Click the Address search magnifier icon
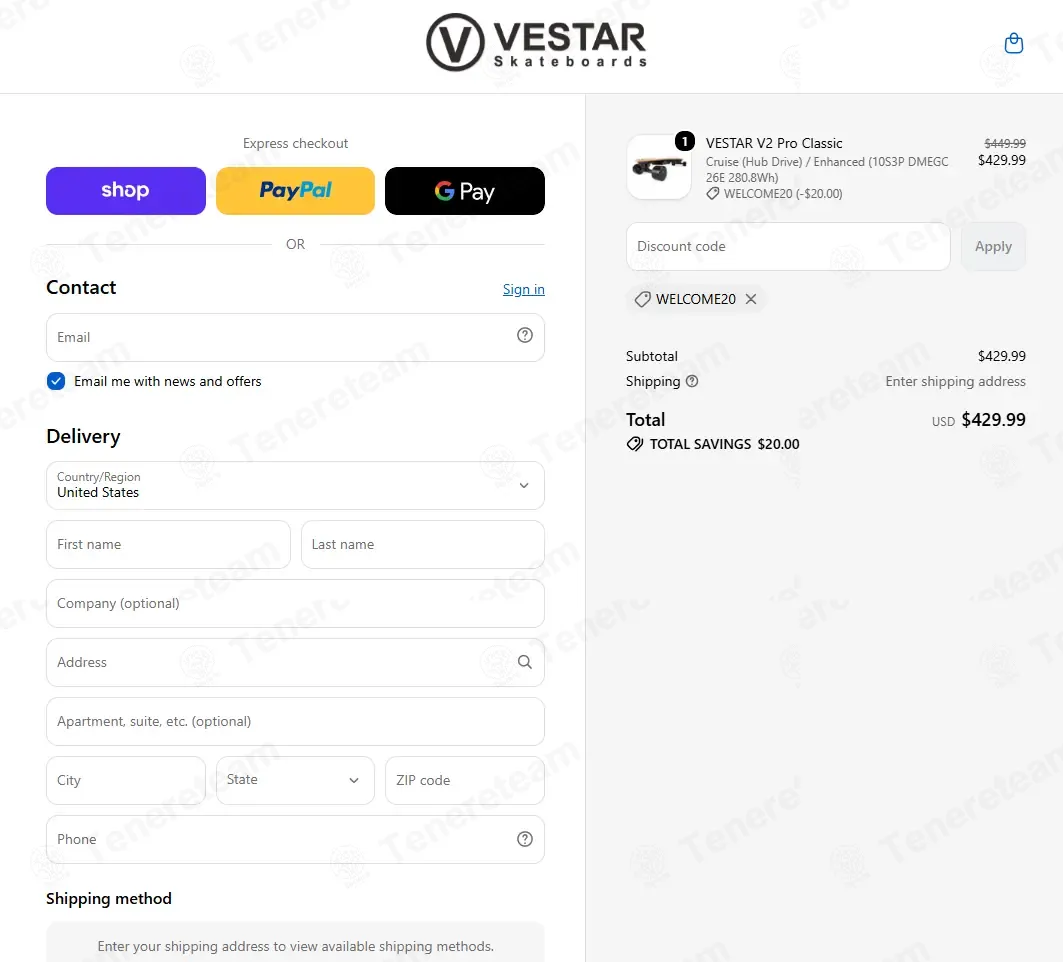This screenshot has height=962, width=1063. 525,662
